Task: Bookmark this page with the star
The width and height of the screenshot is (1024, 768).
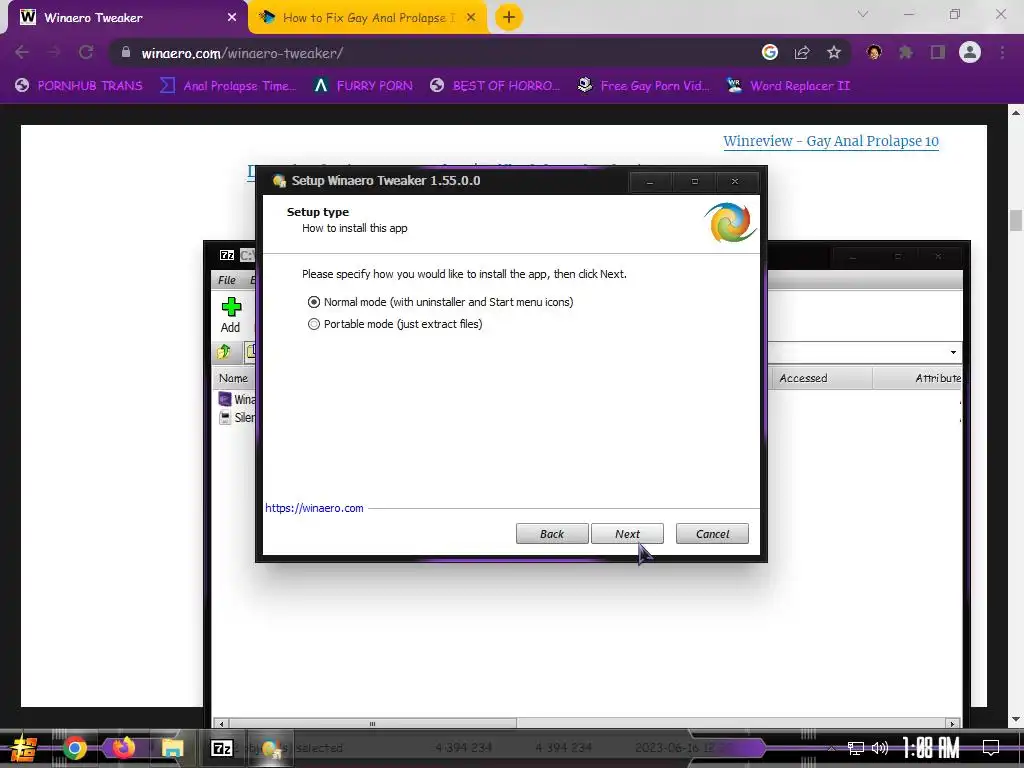Action: [x=834, y=52]
